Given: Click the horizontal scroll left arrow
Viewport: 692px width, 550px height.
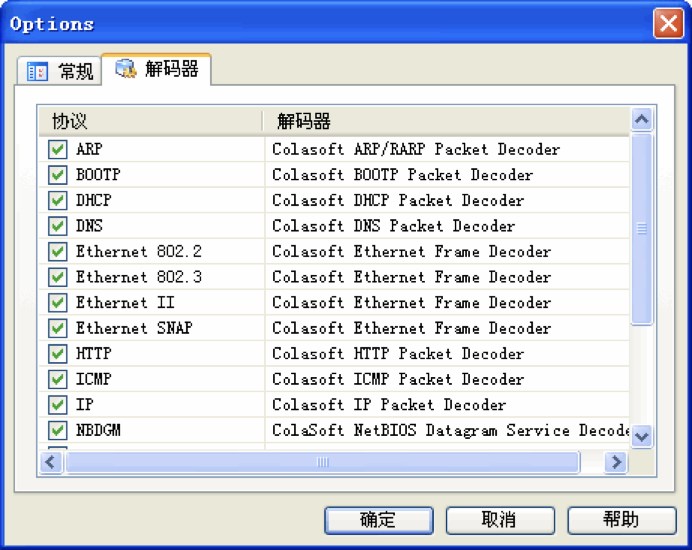Looking at the screenshot, I should [x=51, y=462].
